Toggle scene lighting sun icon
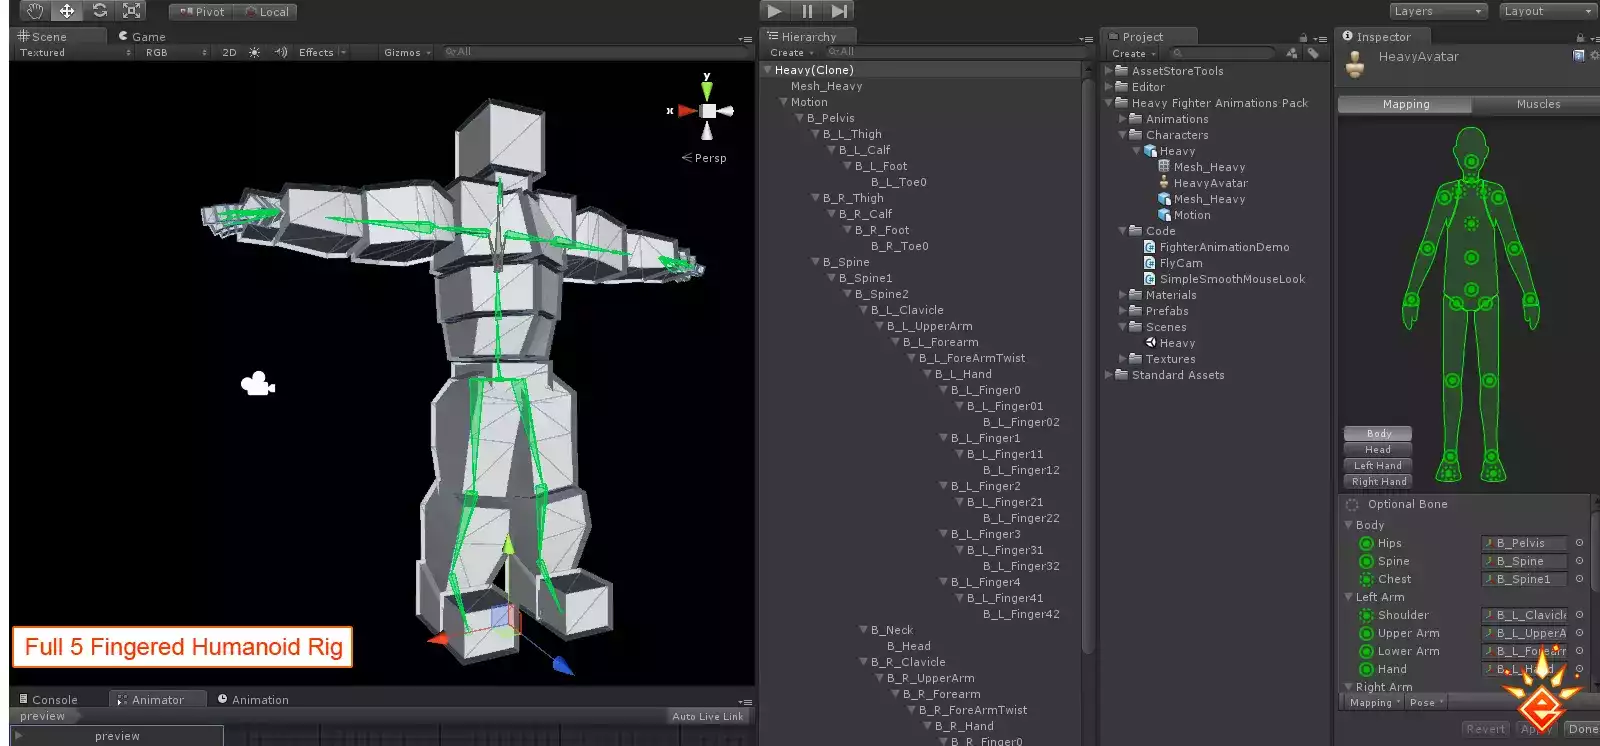The width and height of the screenshot is (1600, 746). [x=254, y=52]
